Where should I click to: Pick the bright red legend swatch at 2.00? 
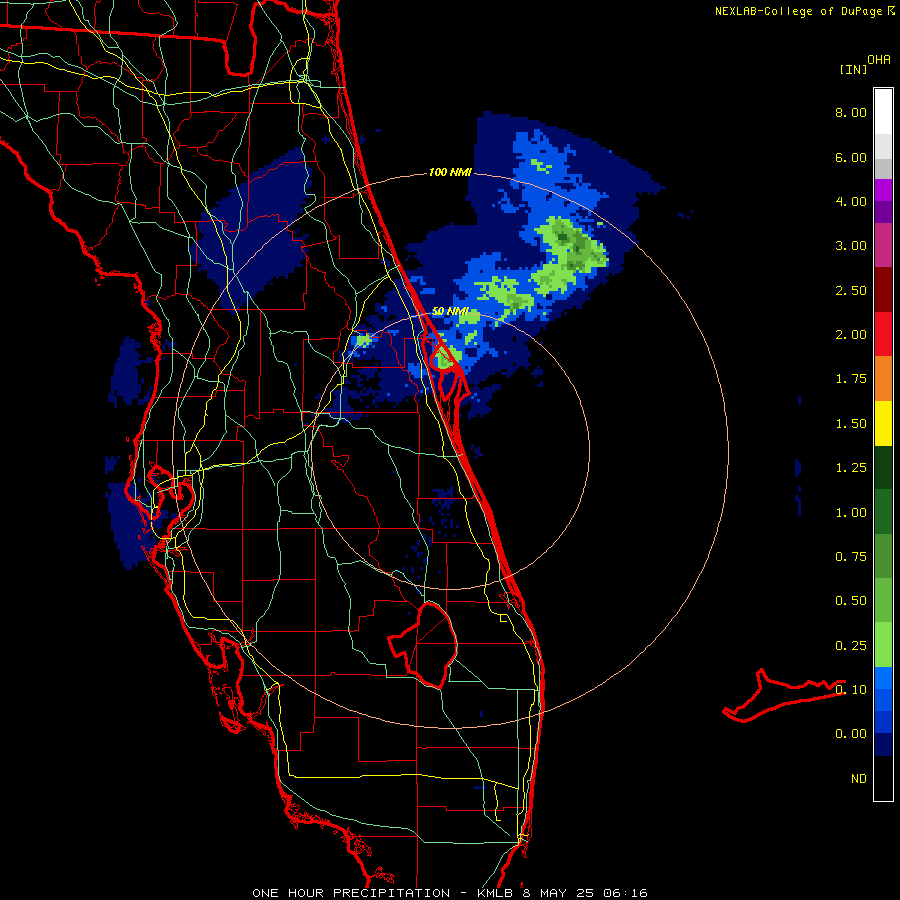pyautogui.click(x=883, y=334)
